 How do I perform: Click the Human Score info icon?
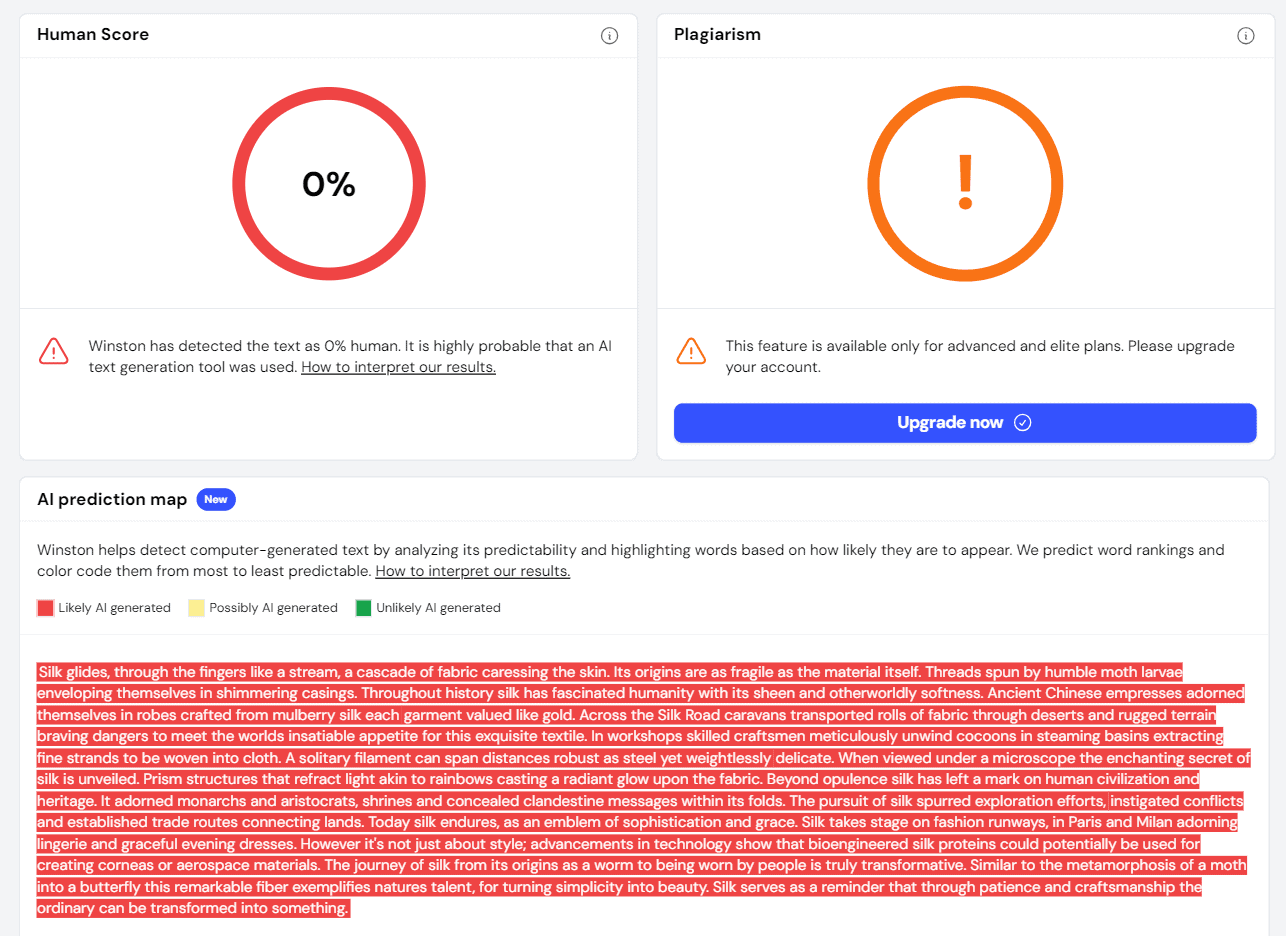(x=609, y=36)
